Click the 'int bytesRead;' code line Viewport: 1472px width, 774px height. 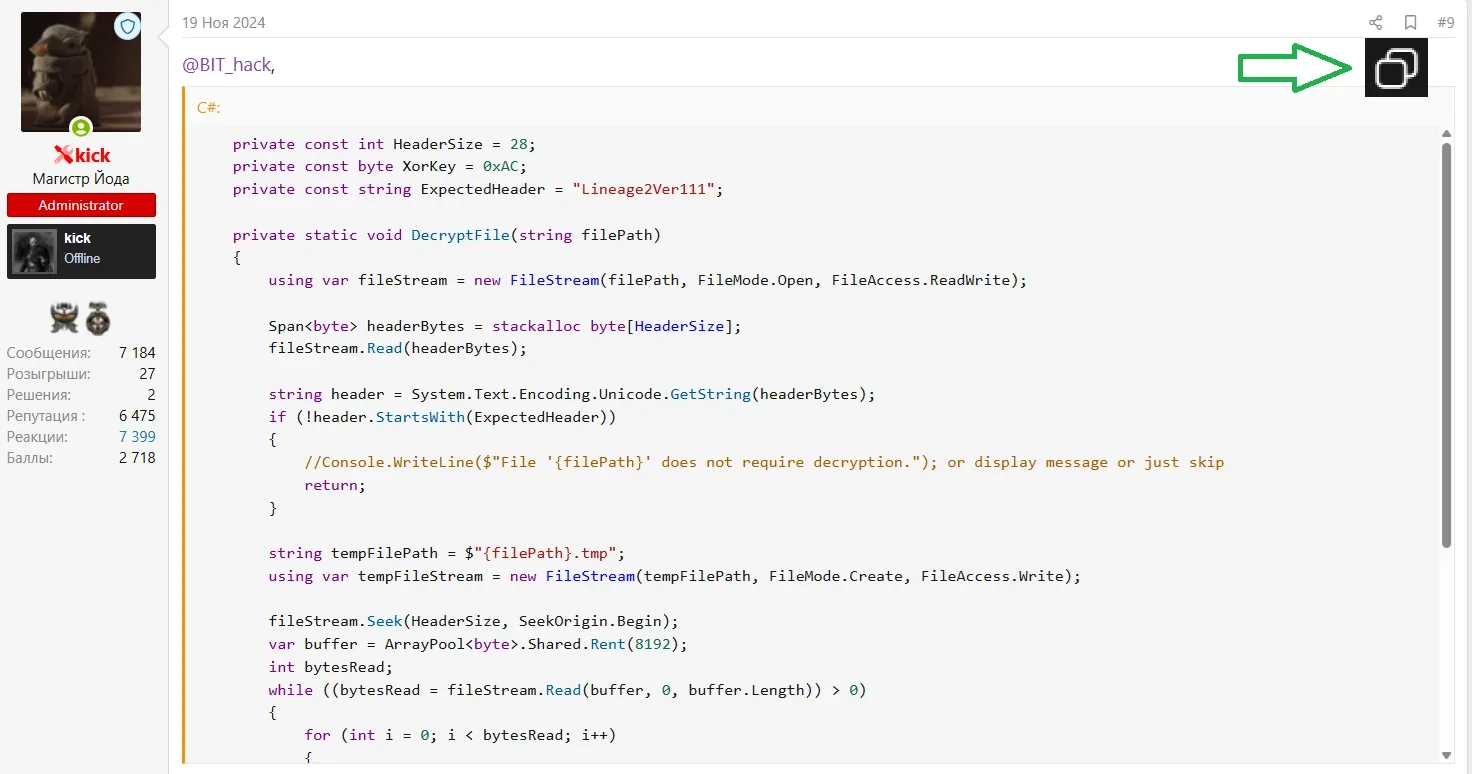pyautogui.click(x=331, y=667)
